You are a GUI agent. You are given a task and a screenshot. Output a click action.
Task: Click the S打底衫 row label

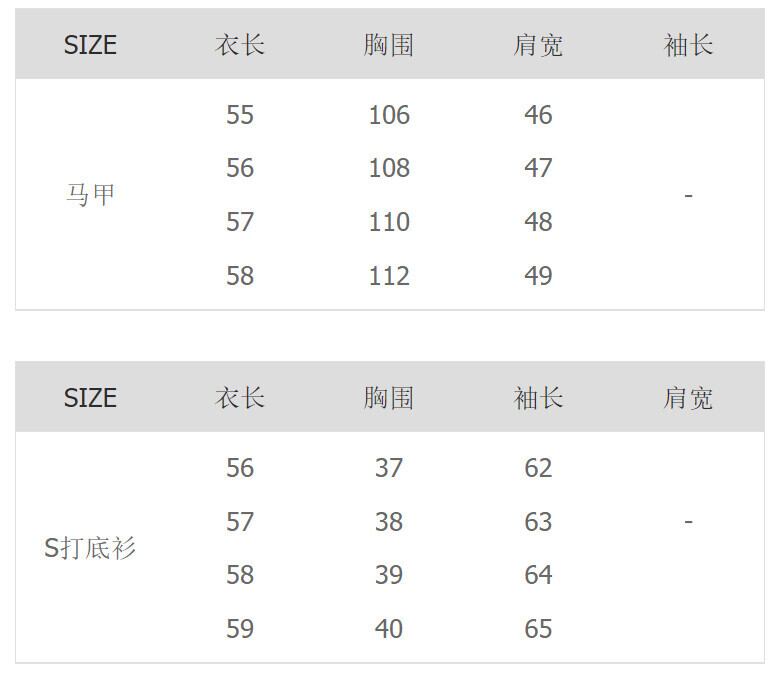click(90, 548)
